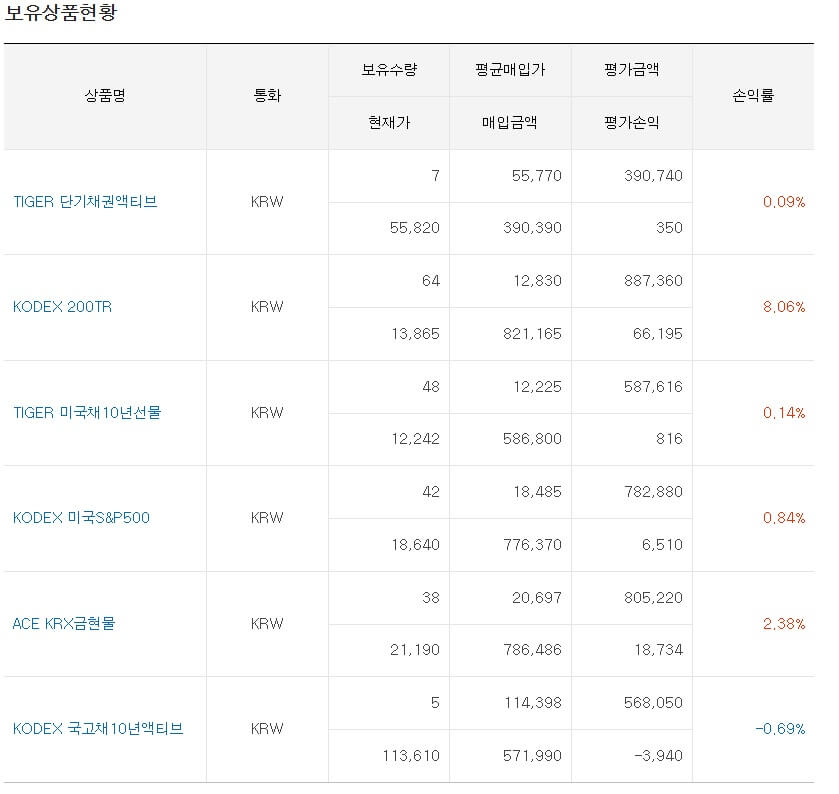Select the current price 113,610
The width and height of the screenshot is (839, 794).
coord(411,755)
